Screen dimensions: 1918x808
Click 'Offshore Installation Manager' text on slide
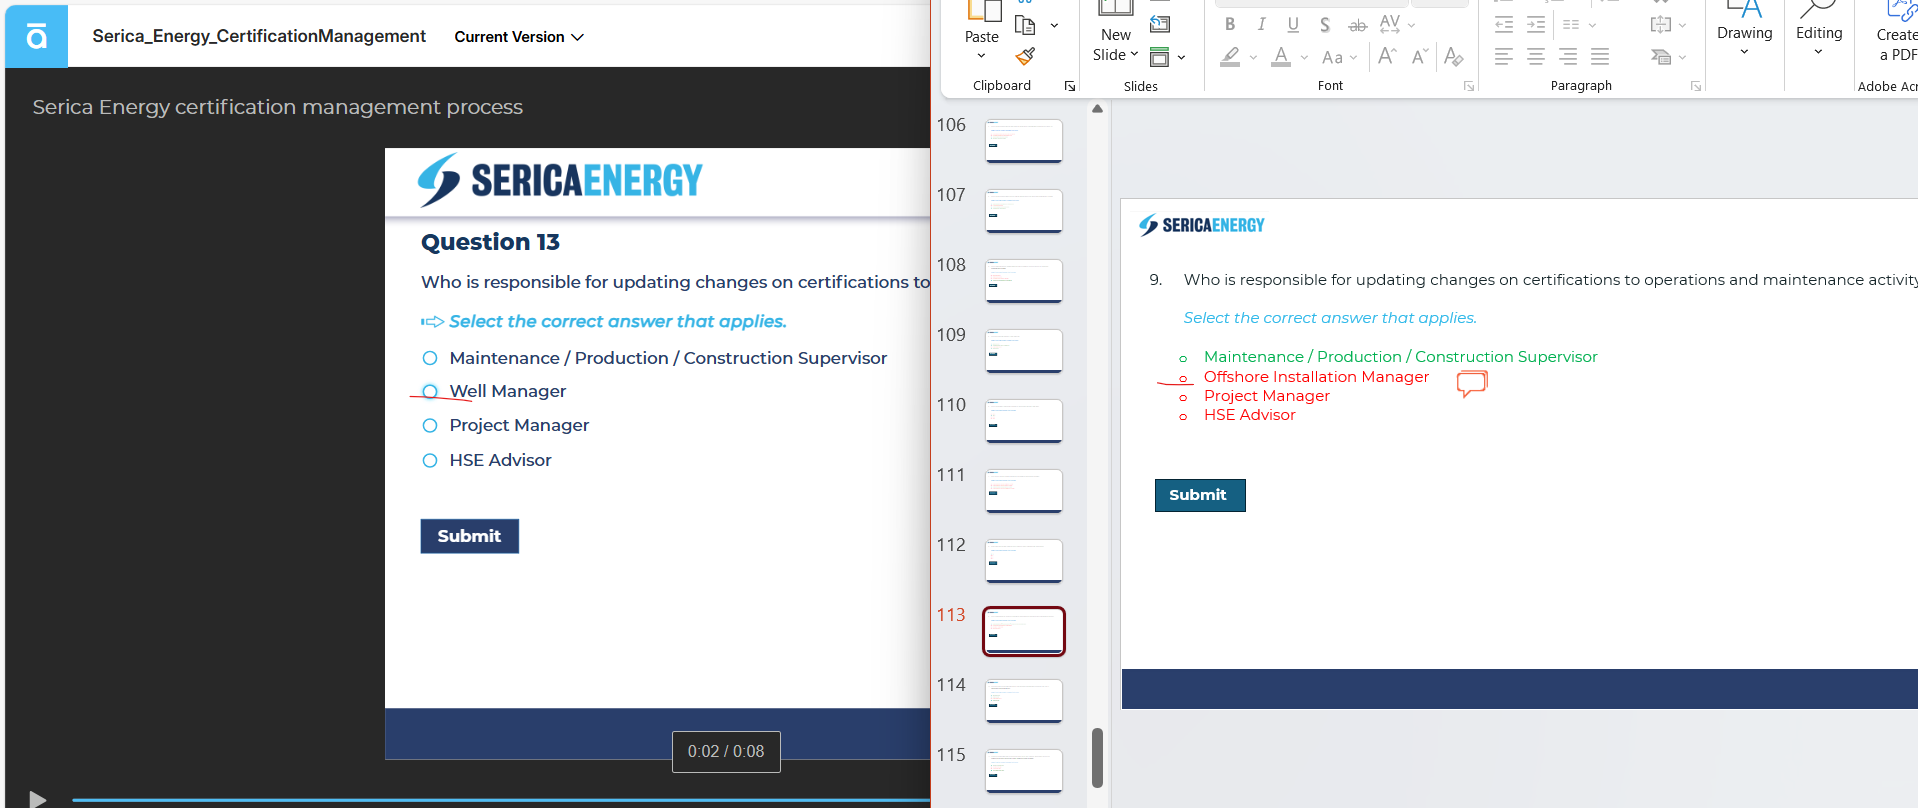coord(1316,376)
